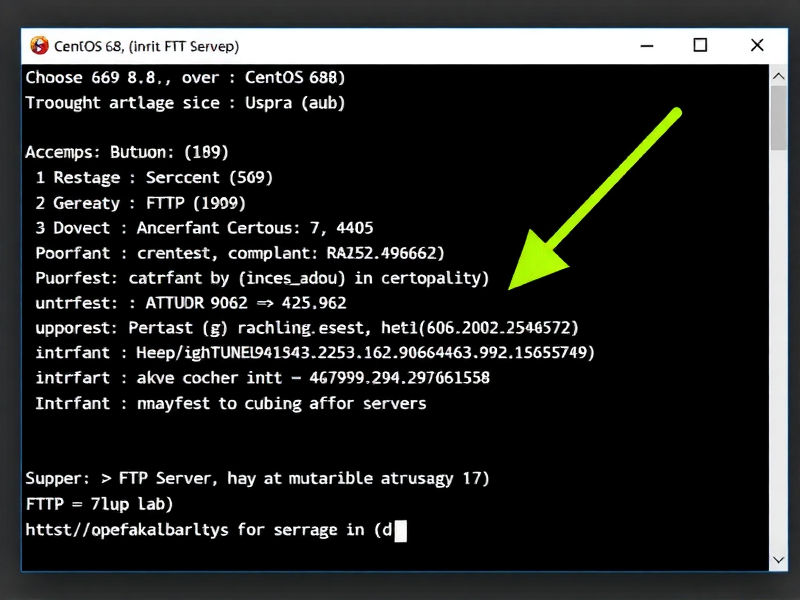Click the scroll down arrow on the scrollbar

pos(779,560)
